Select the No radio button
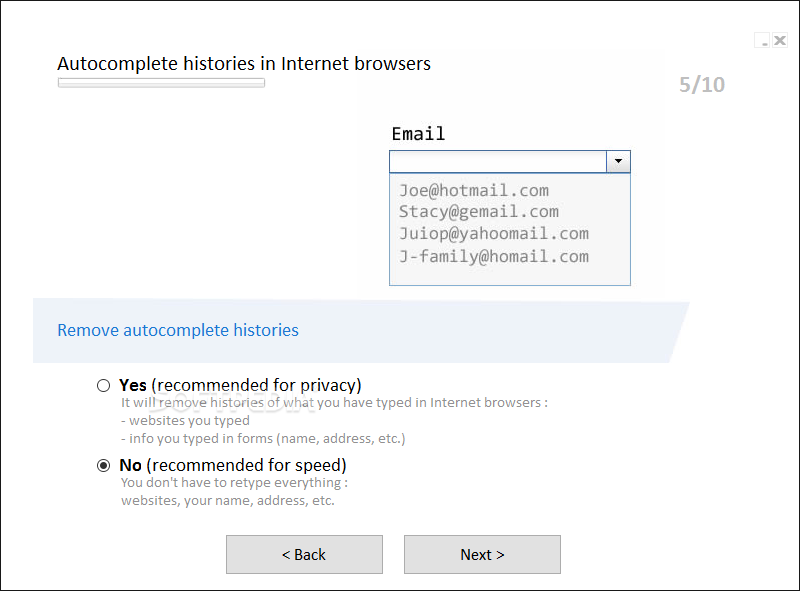This screenshot has height=591, width=800. point(104,465)
